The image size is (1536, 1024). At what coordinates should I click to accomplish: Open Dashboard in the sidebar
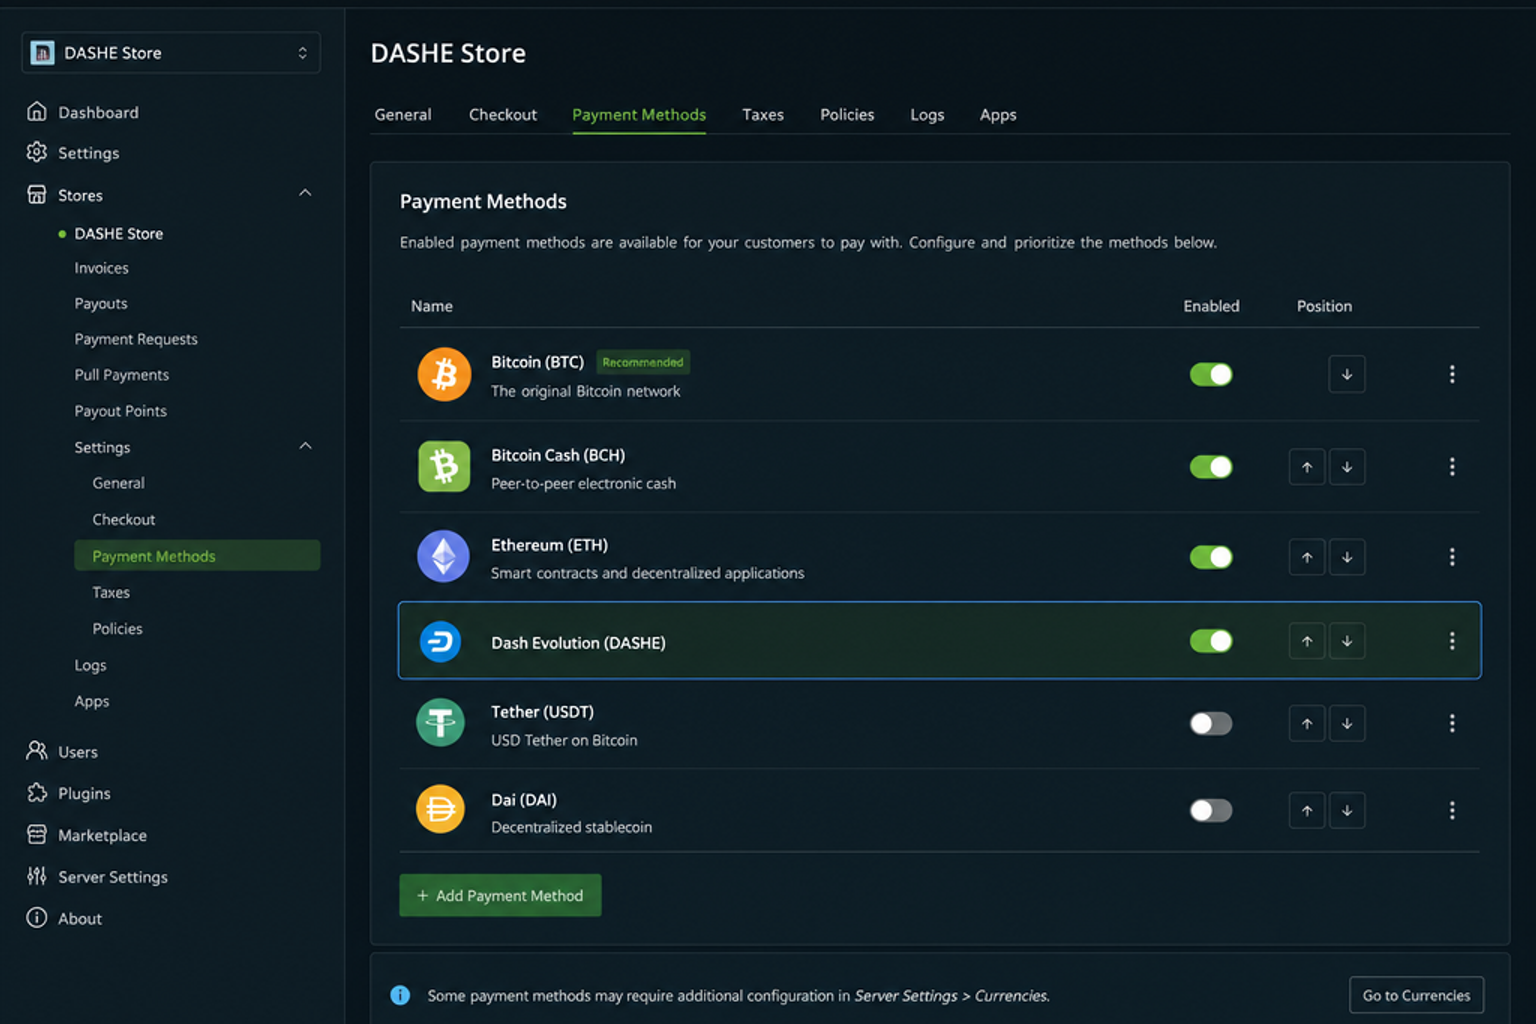tap(84, 112)
